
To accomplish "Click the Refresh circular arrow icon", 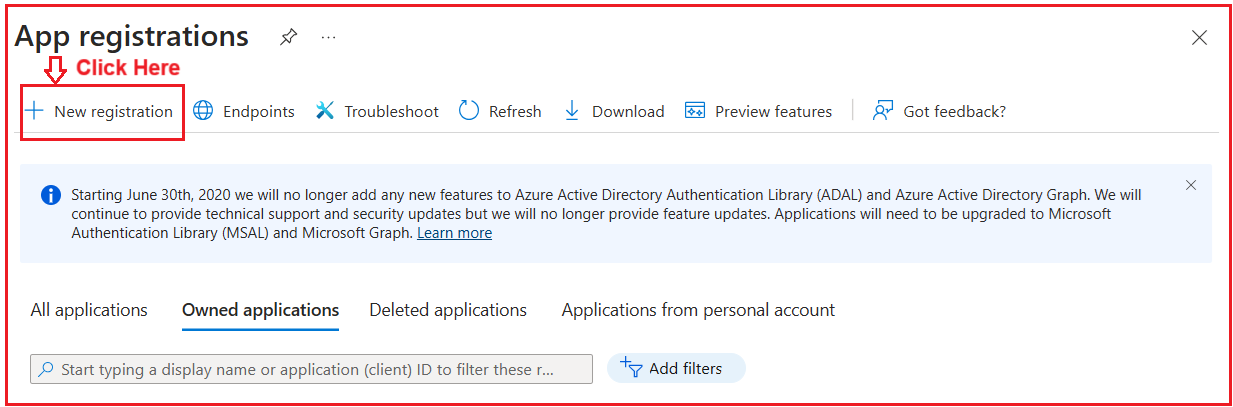I will click(x=469, y=111).
